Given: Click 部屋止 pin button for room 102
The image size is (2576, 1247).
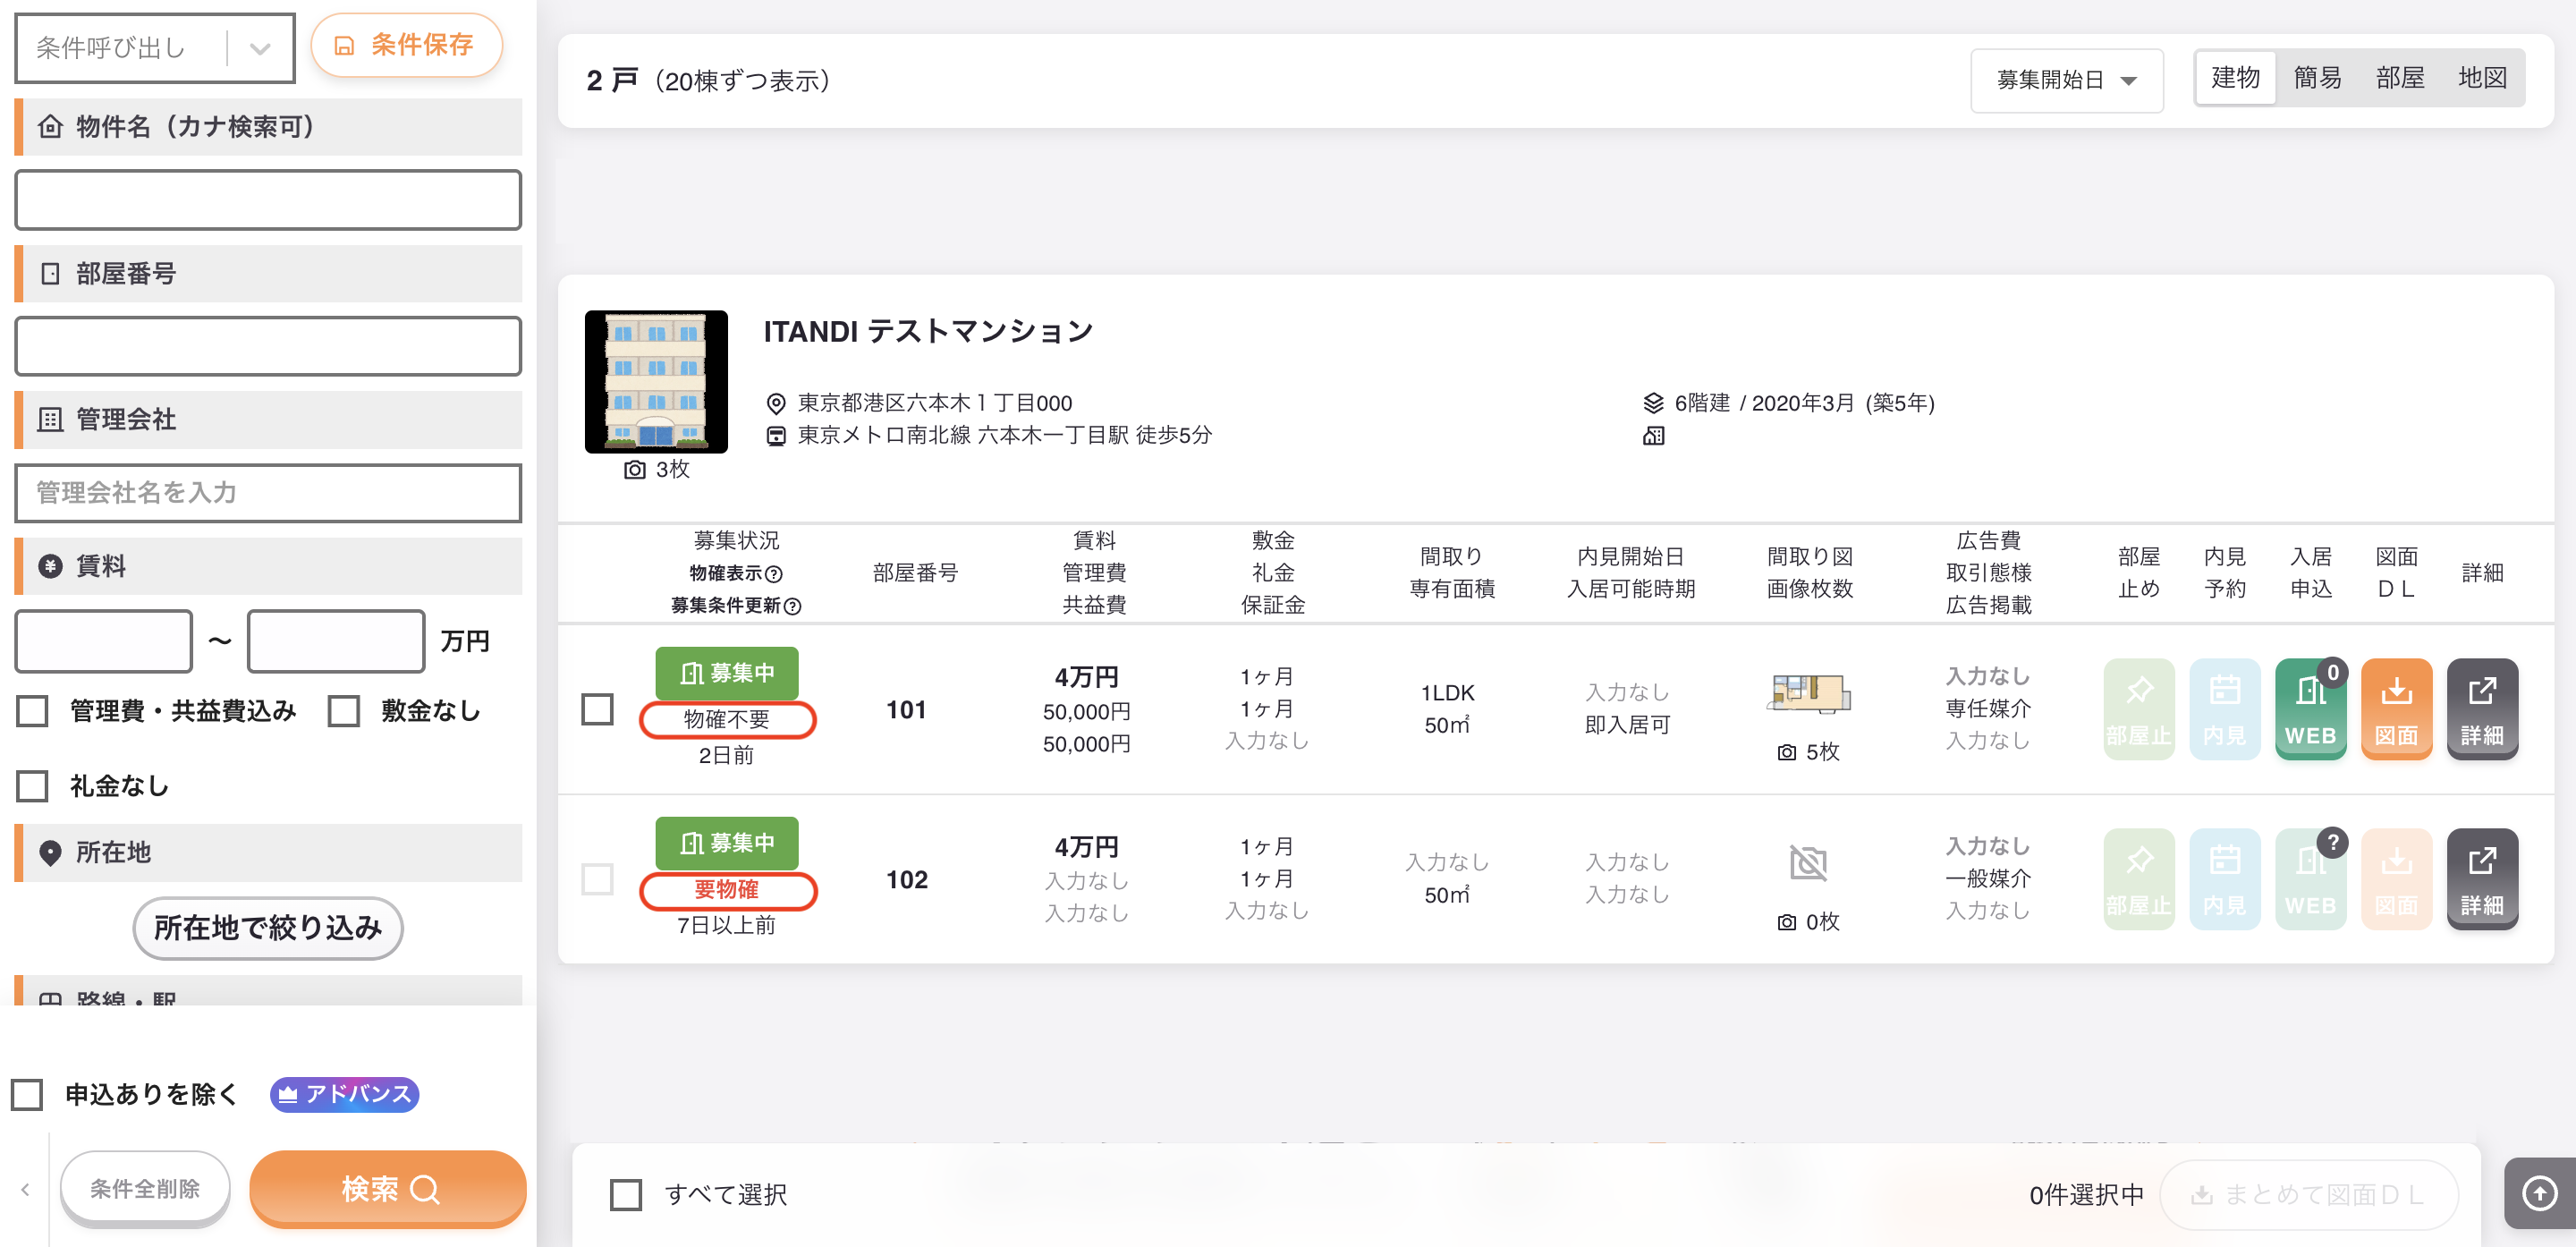Looking at the screenshot, I should [2138, 879].
